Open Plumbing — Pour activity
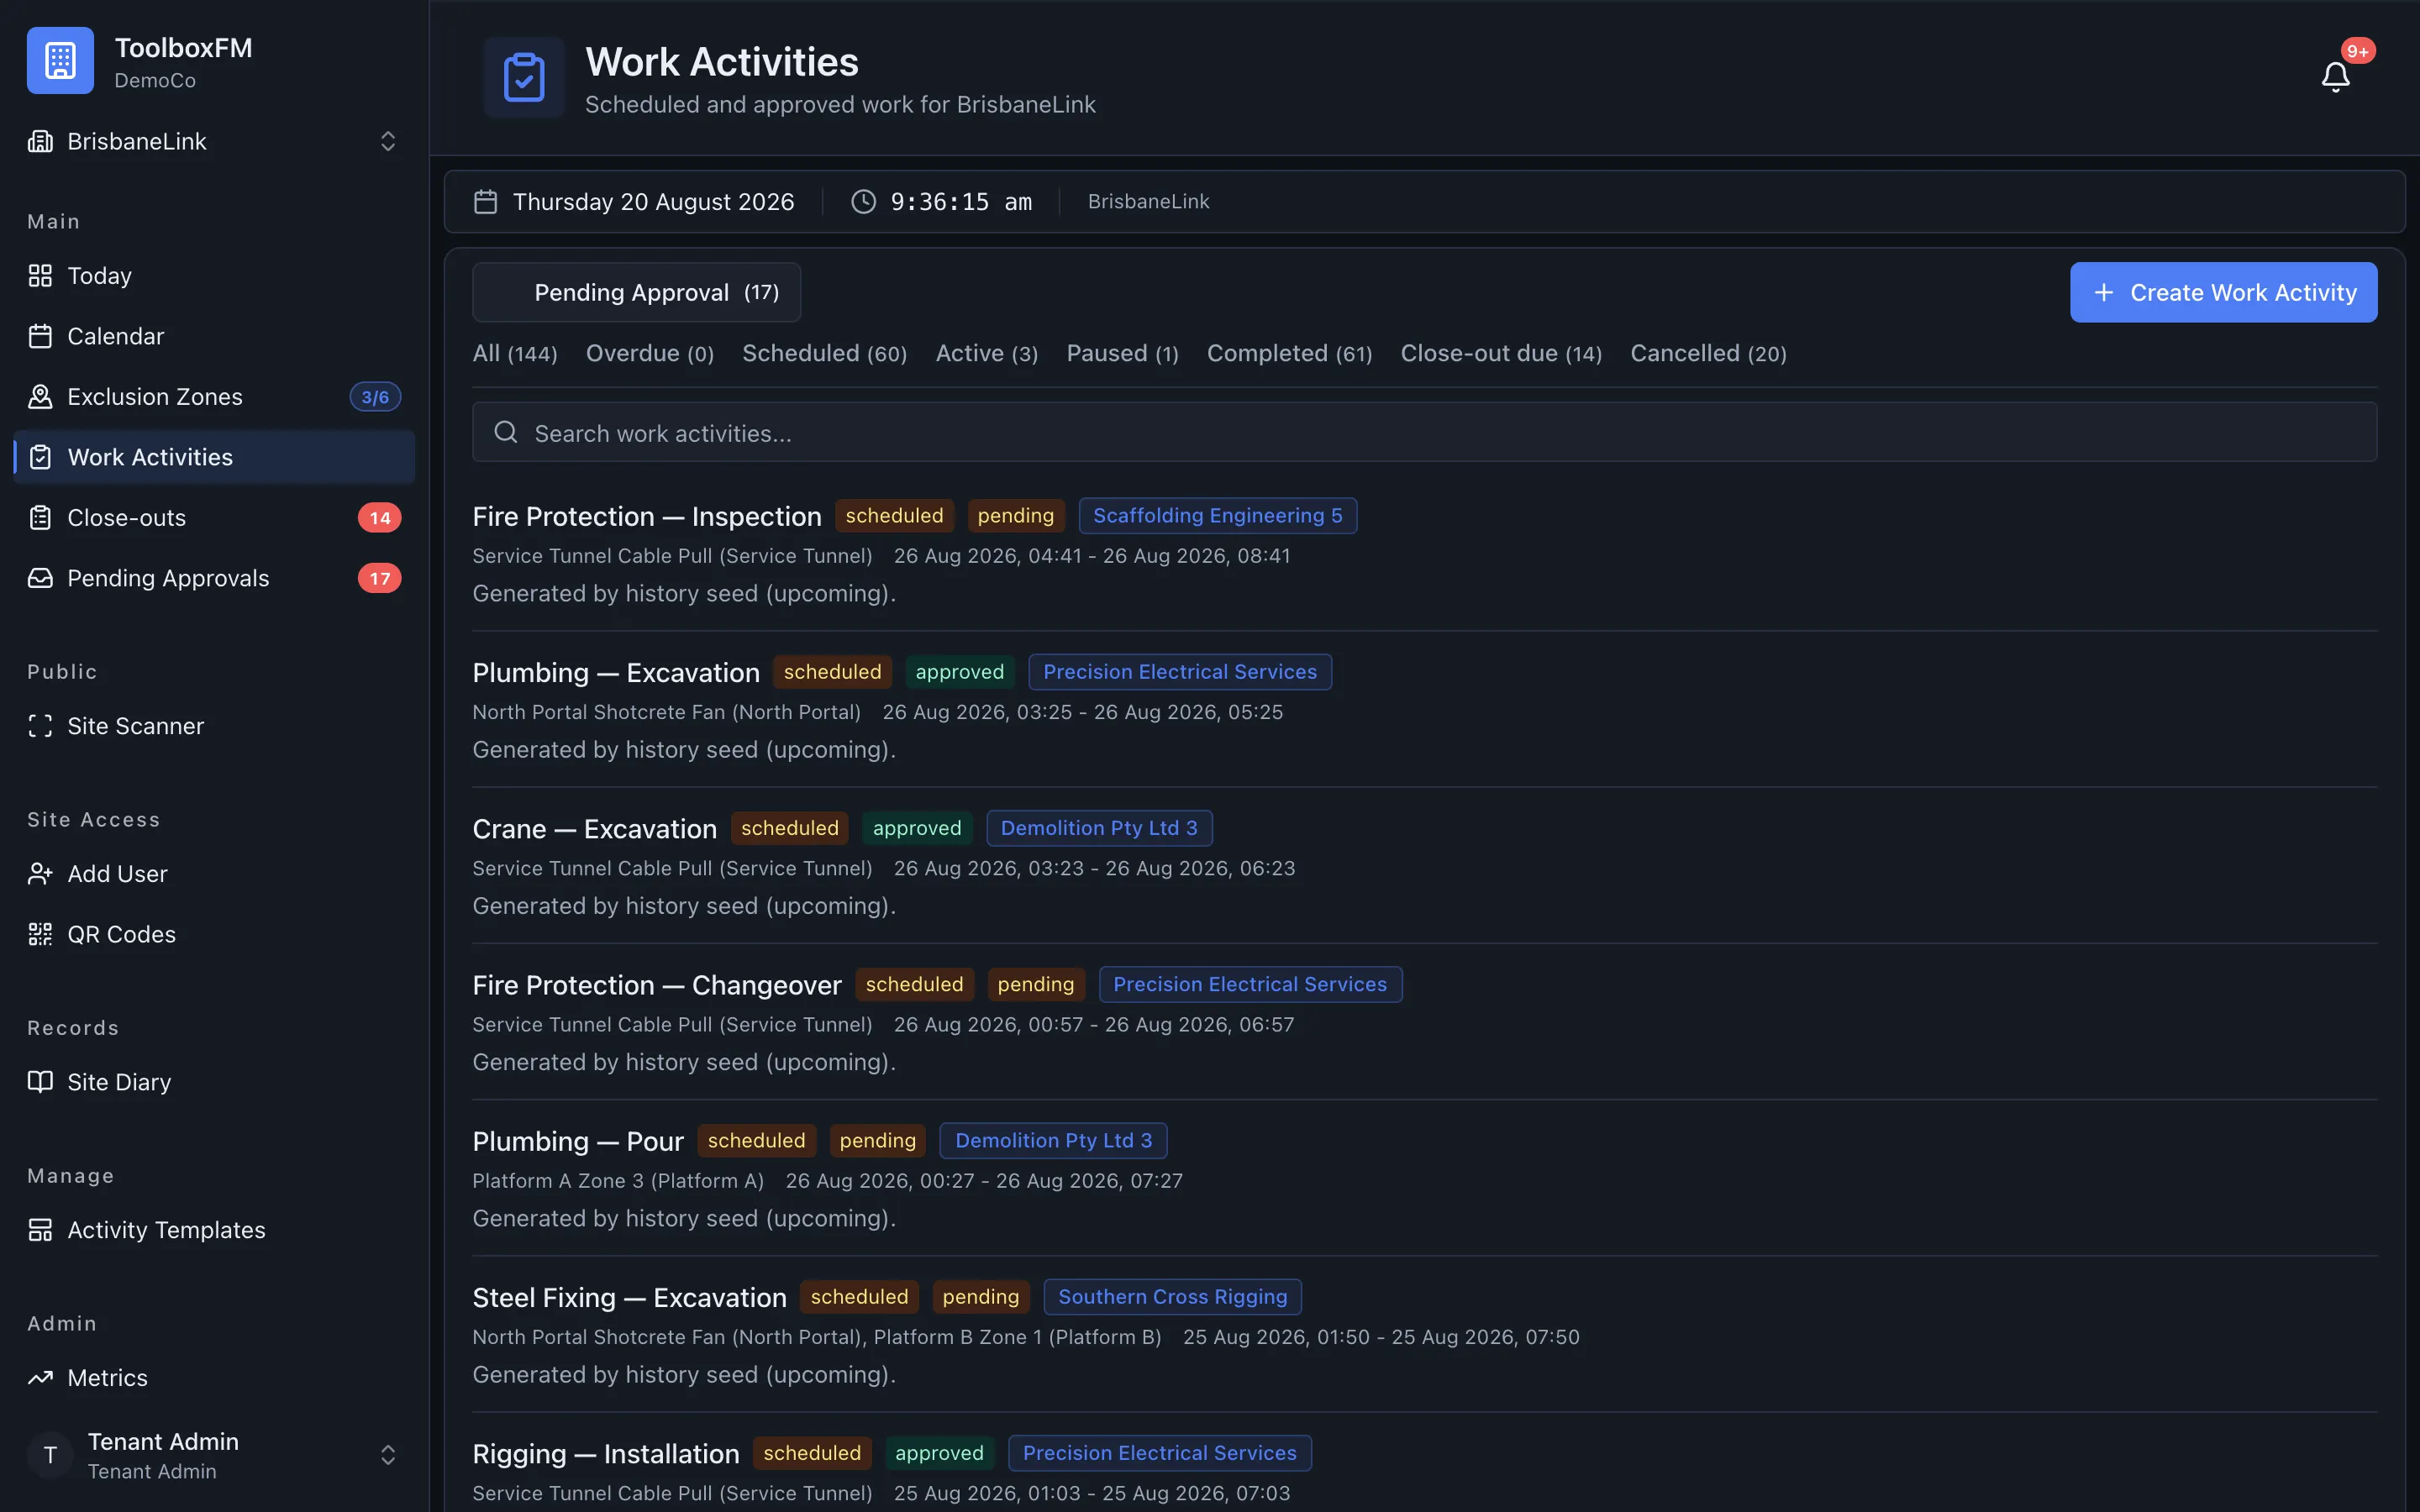 point(578,1141)
